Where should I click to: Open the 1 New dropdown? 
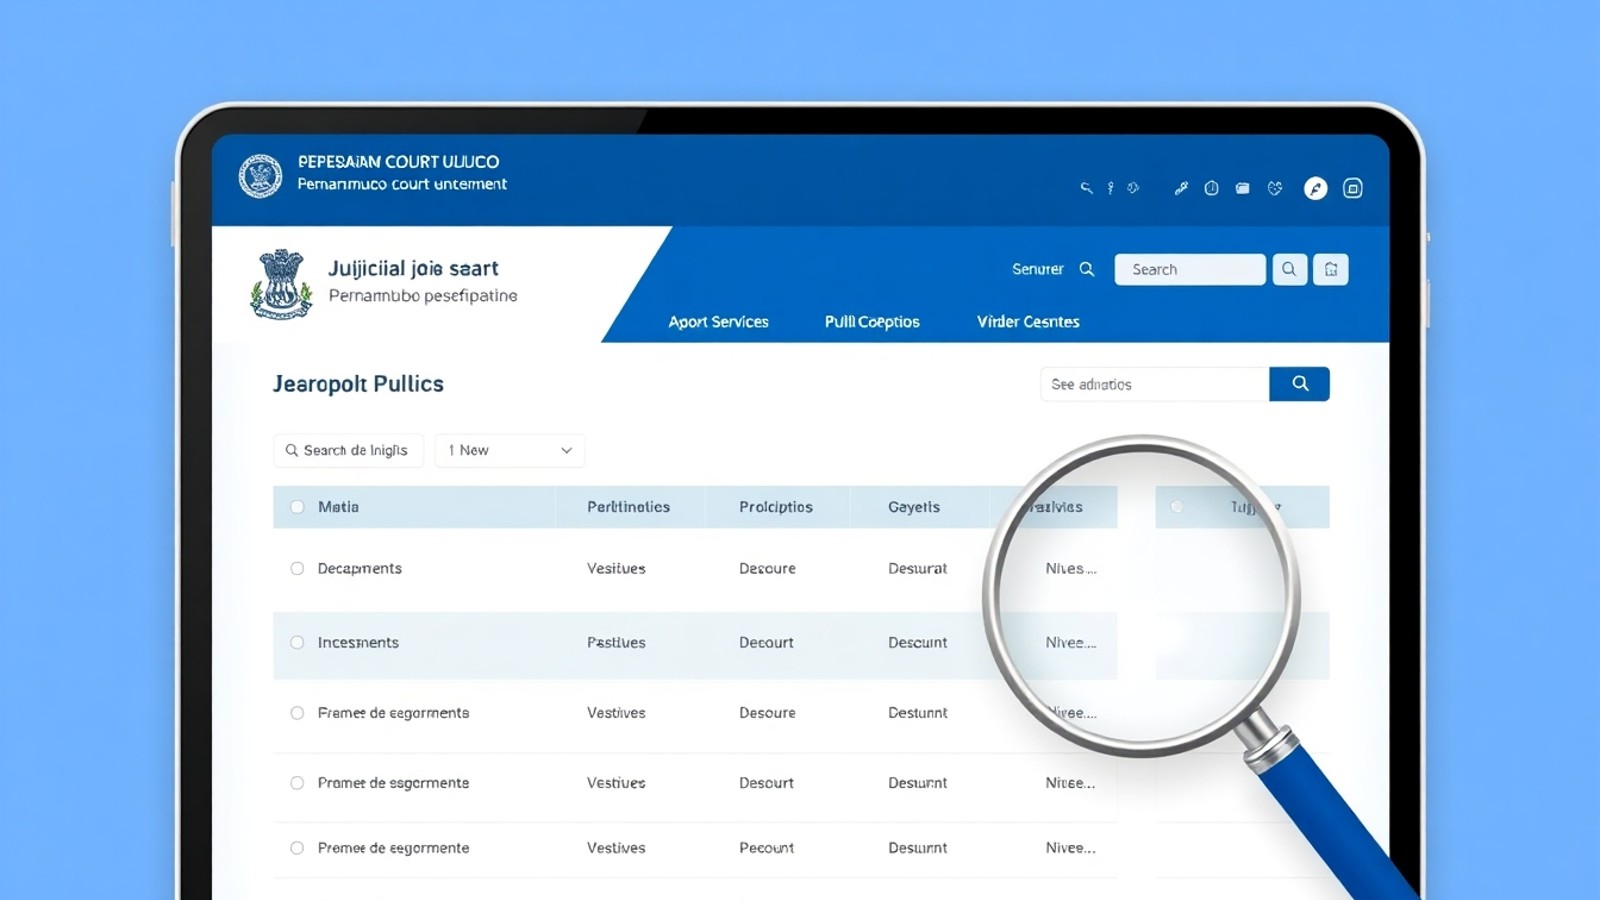coord(509,450)
